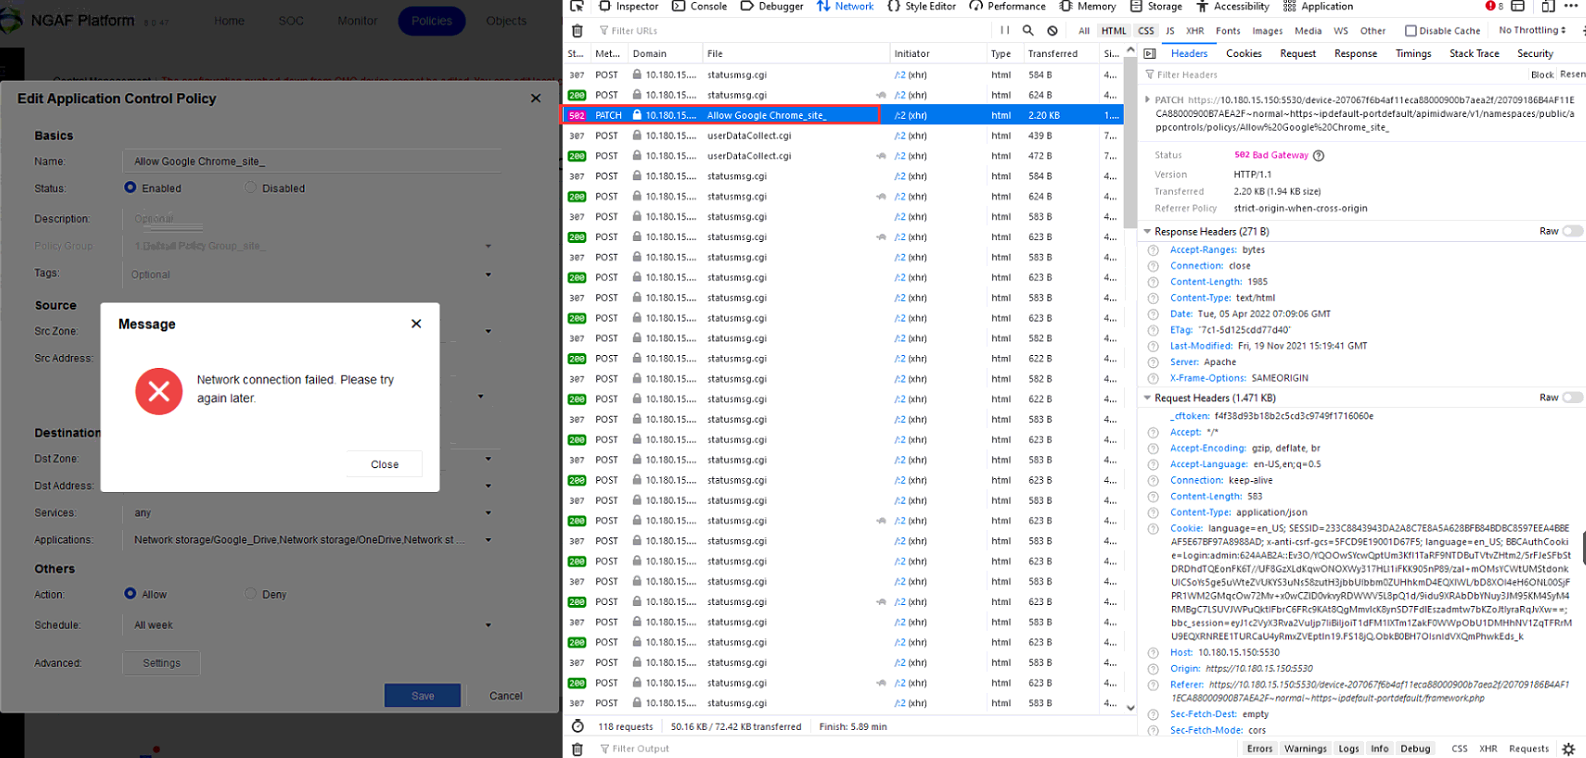1586x758 pixels.
Task: Open console settings gear icon
Action: pyautogui.click(x=1568, y=748)
